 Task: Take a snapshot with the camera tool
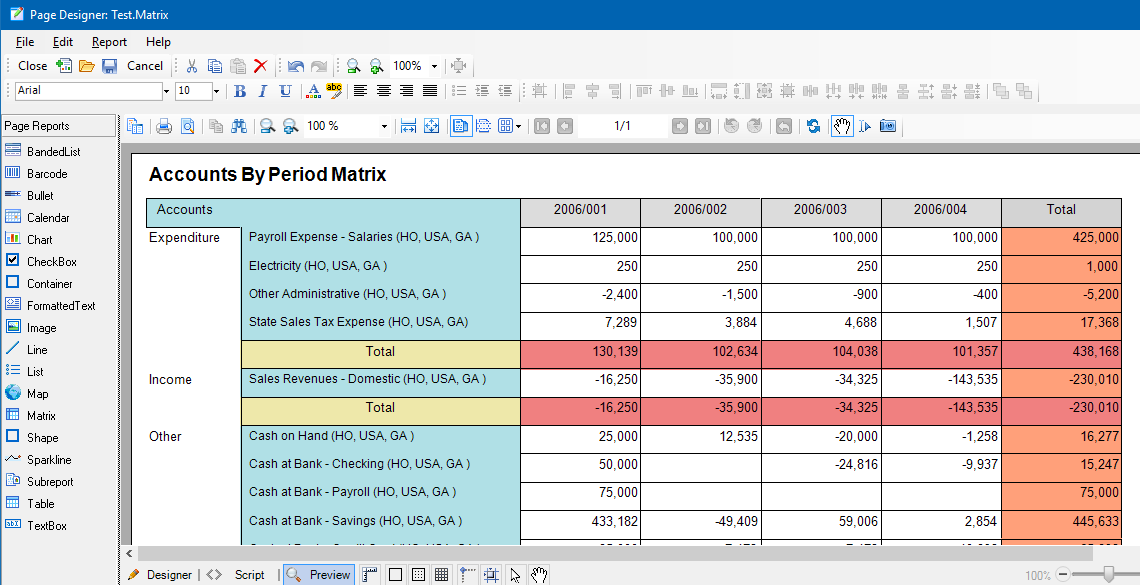(888, 126)
